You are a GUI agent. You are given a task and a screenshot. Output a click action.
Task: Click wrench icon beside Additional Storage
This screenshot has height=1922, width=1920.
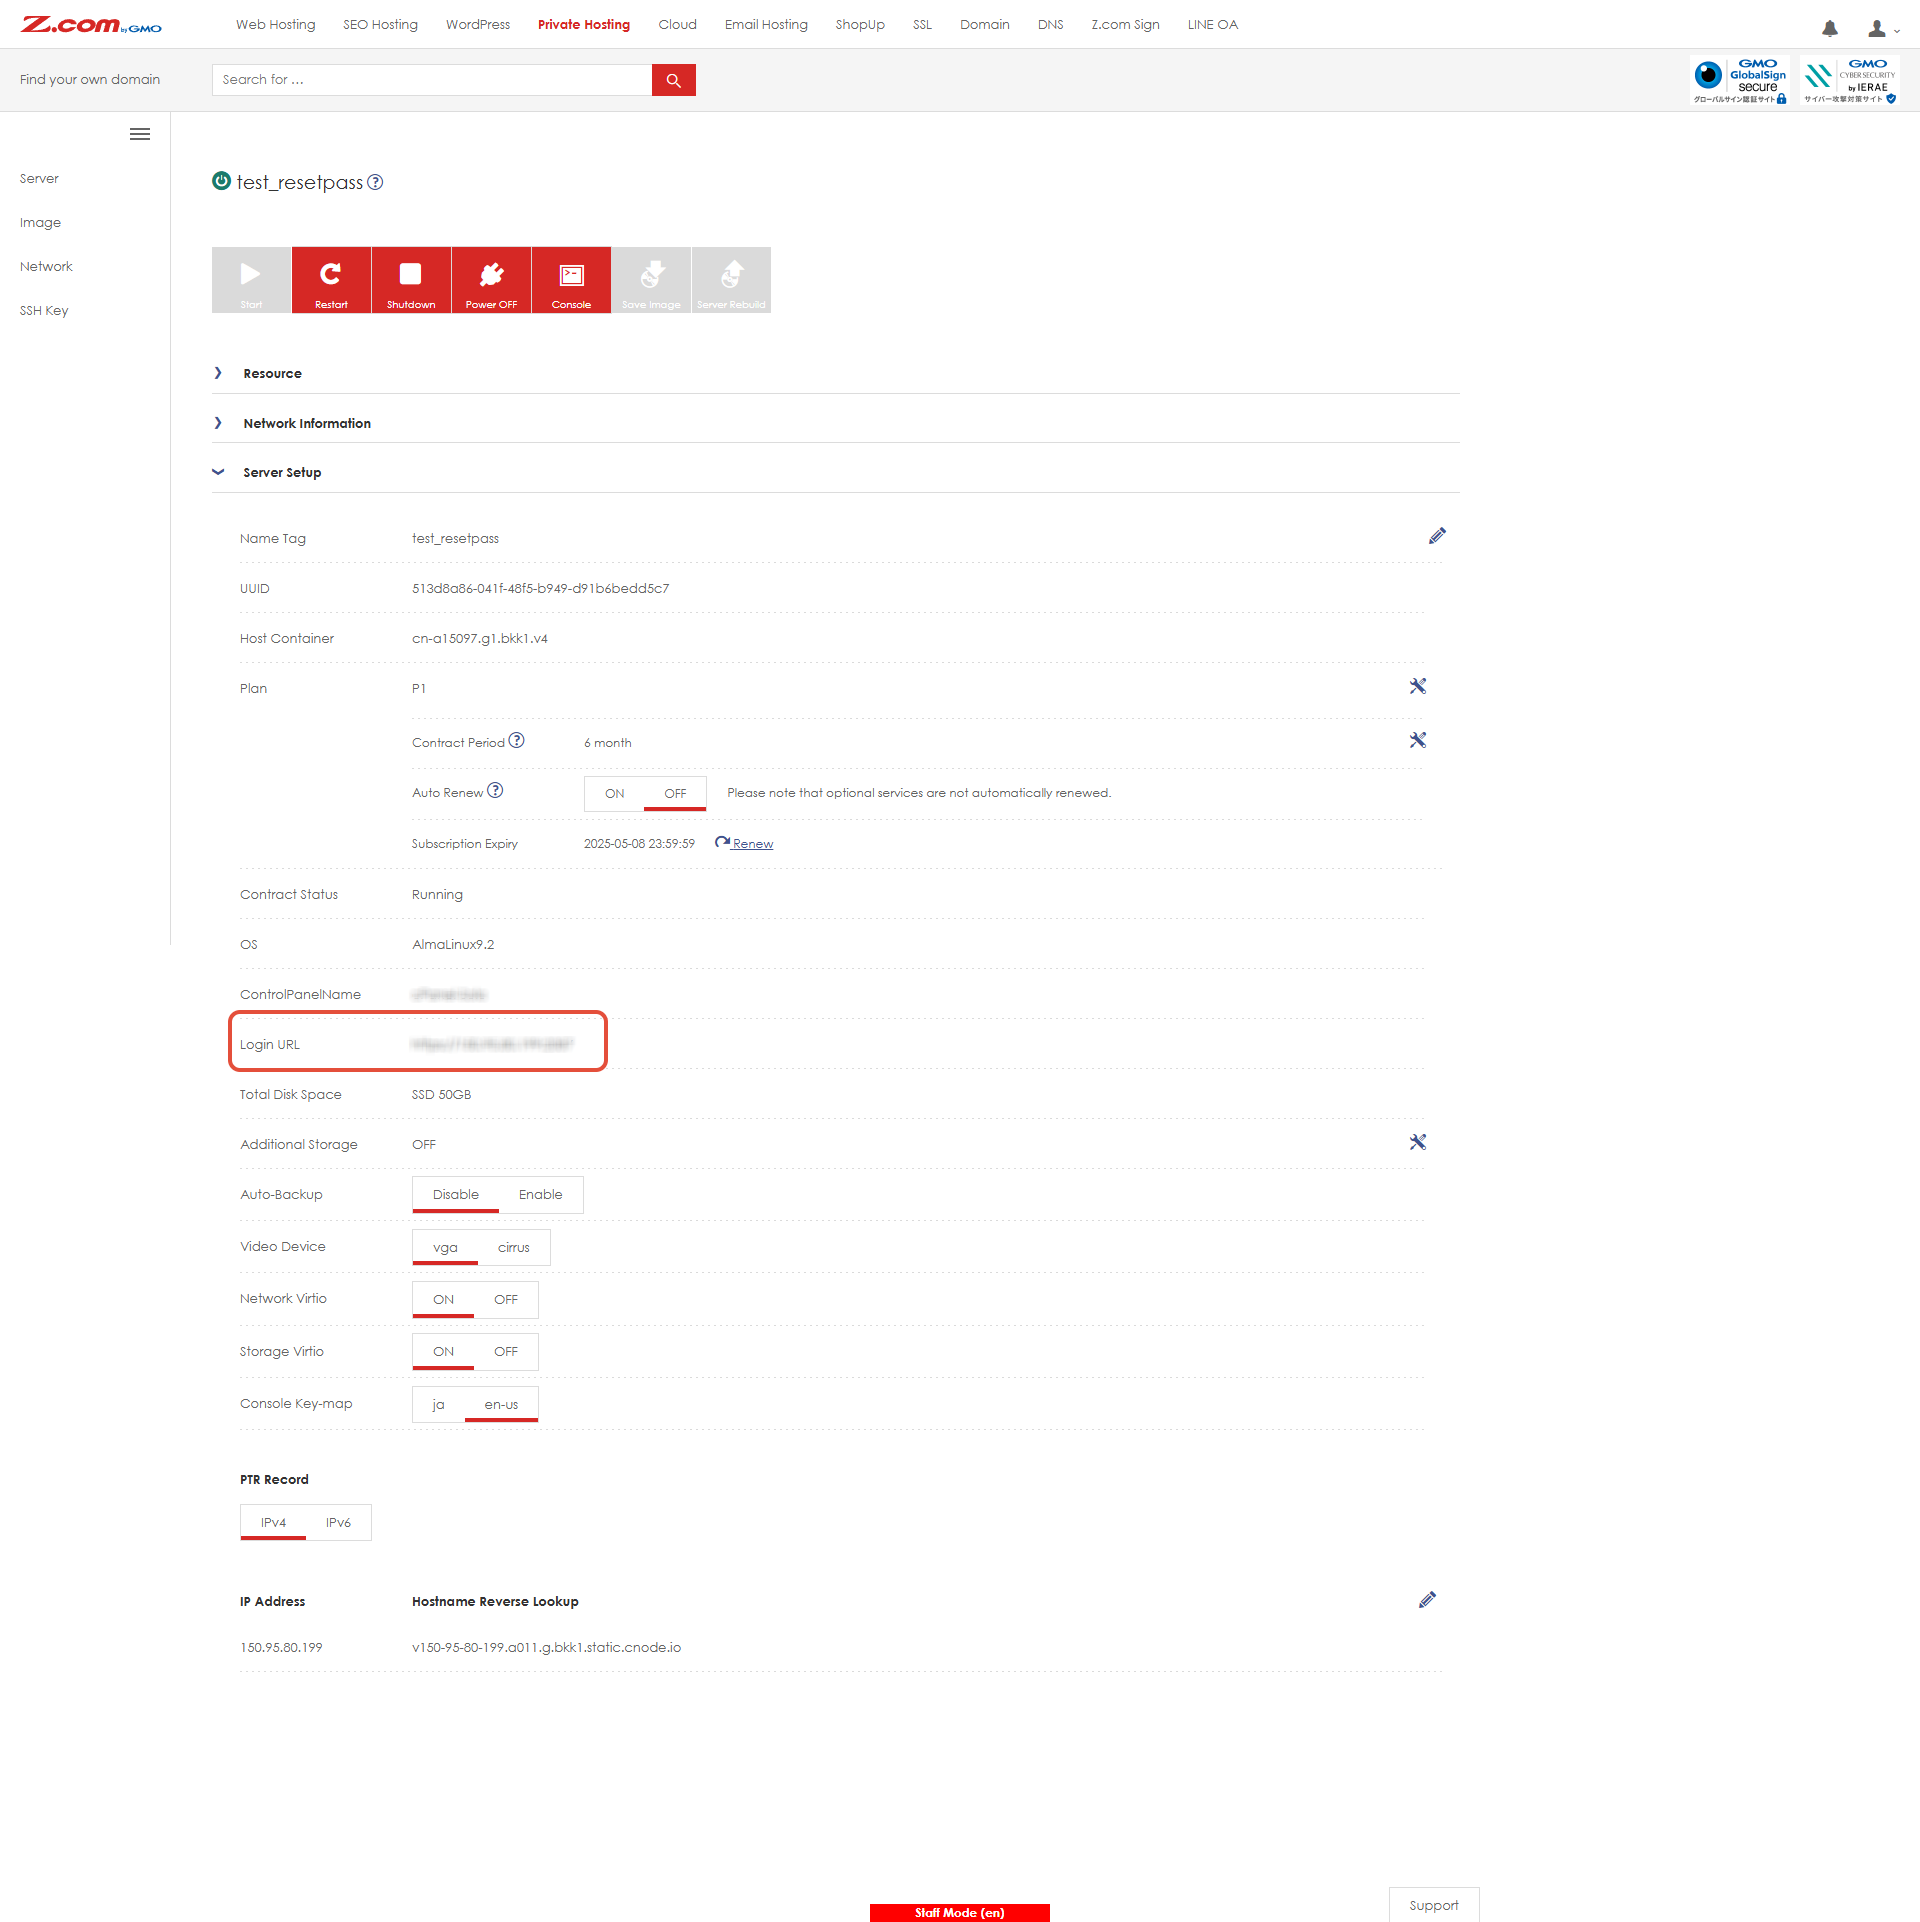(x=1417, y=1142)
